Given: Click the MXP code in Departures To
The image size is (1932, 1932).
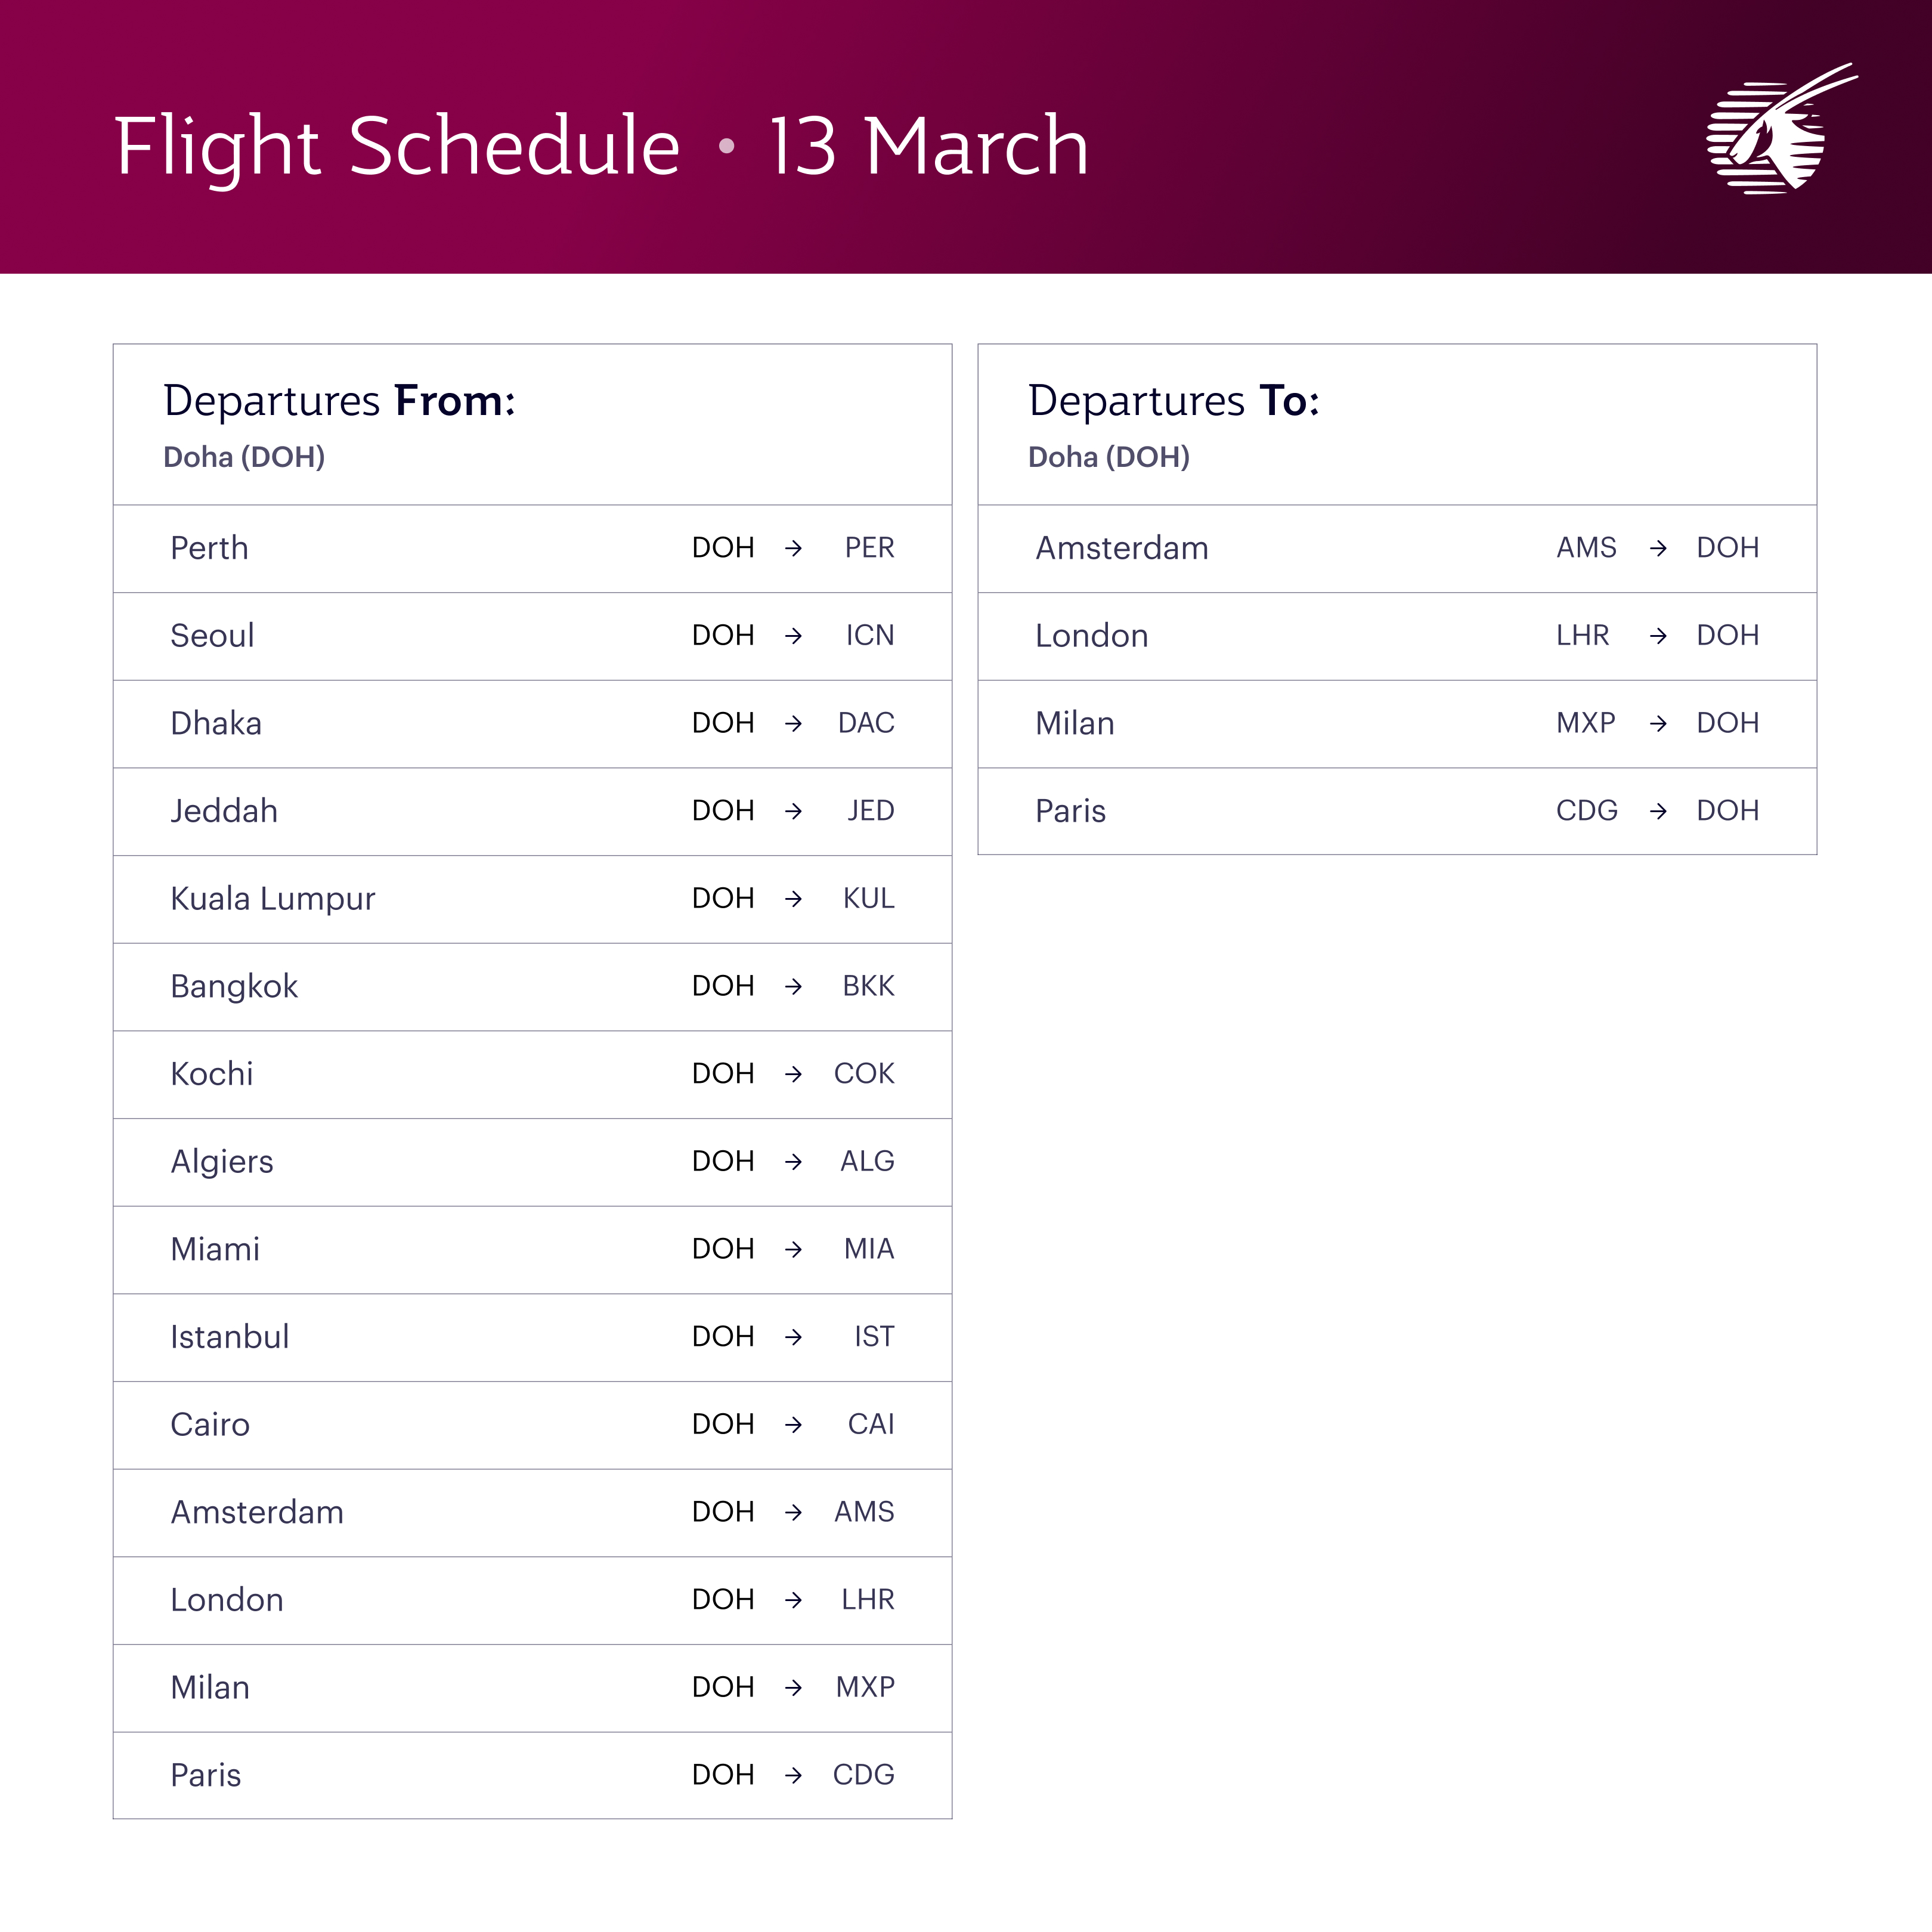Looking at the screenshot, I should pyautogui.click(x=1585, y=723).
